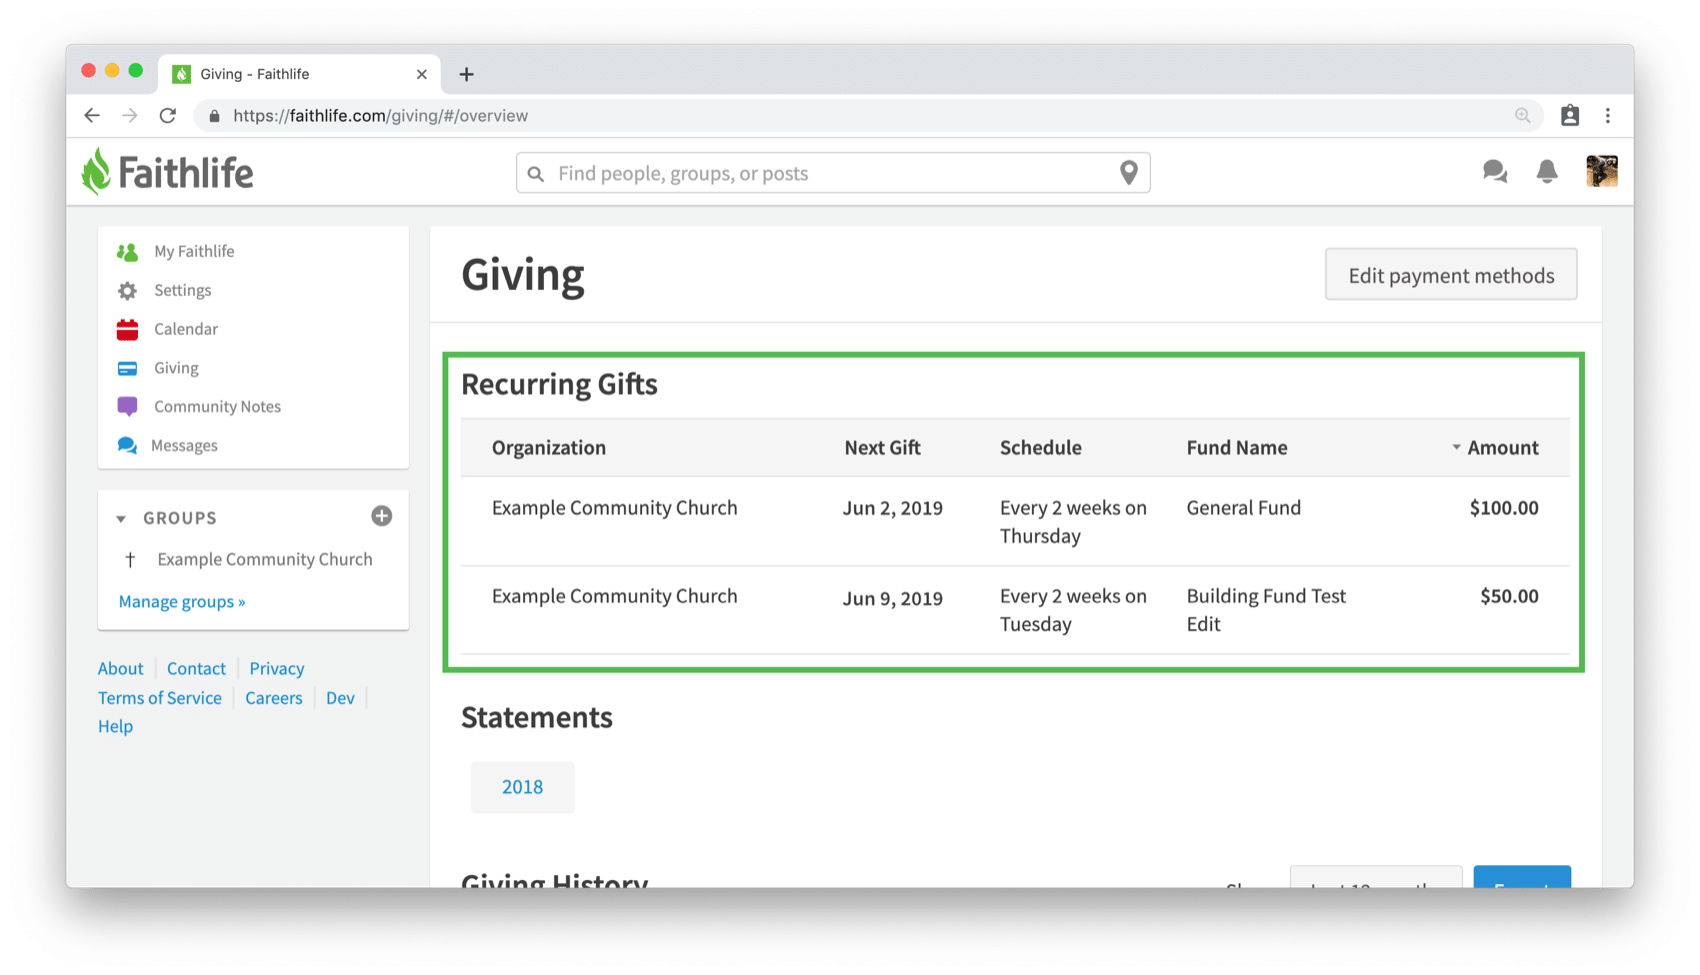Screen dimensions: 1700x975
Task: Open the user profile avatar
Action: click(1602, 171)
